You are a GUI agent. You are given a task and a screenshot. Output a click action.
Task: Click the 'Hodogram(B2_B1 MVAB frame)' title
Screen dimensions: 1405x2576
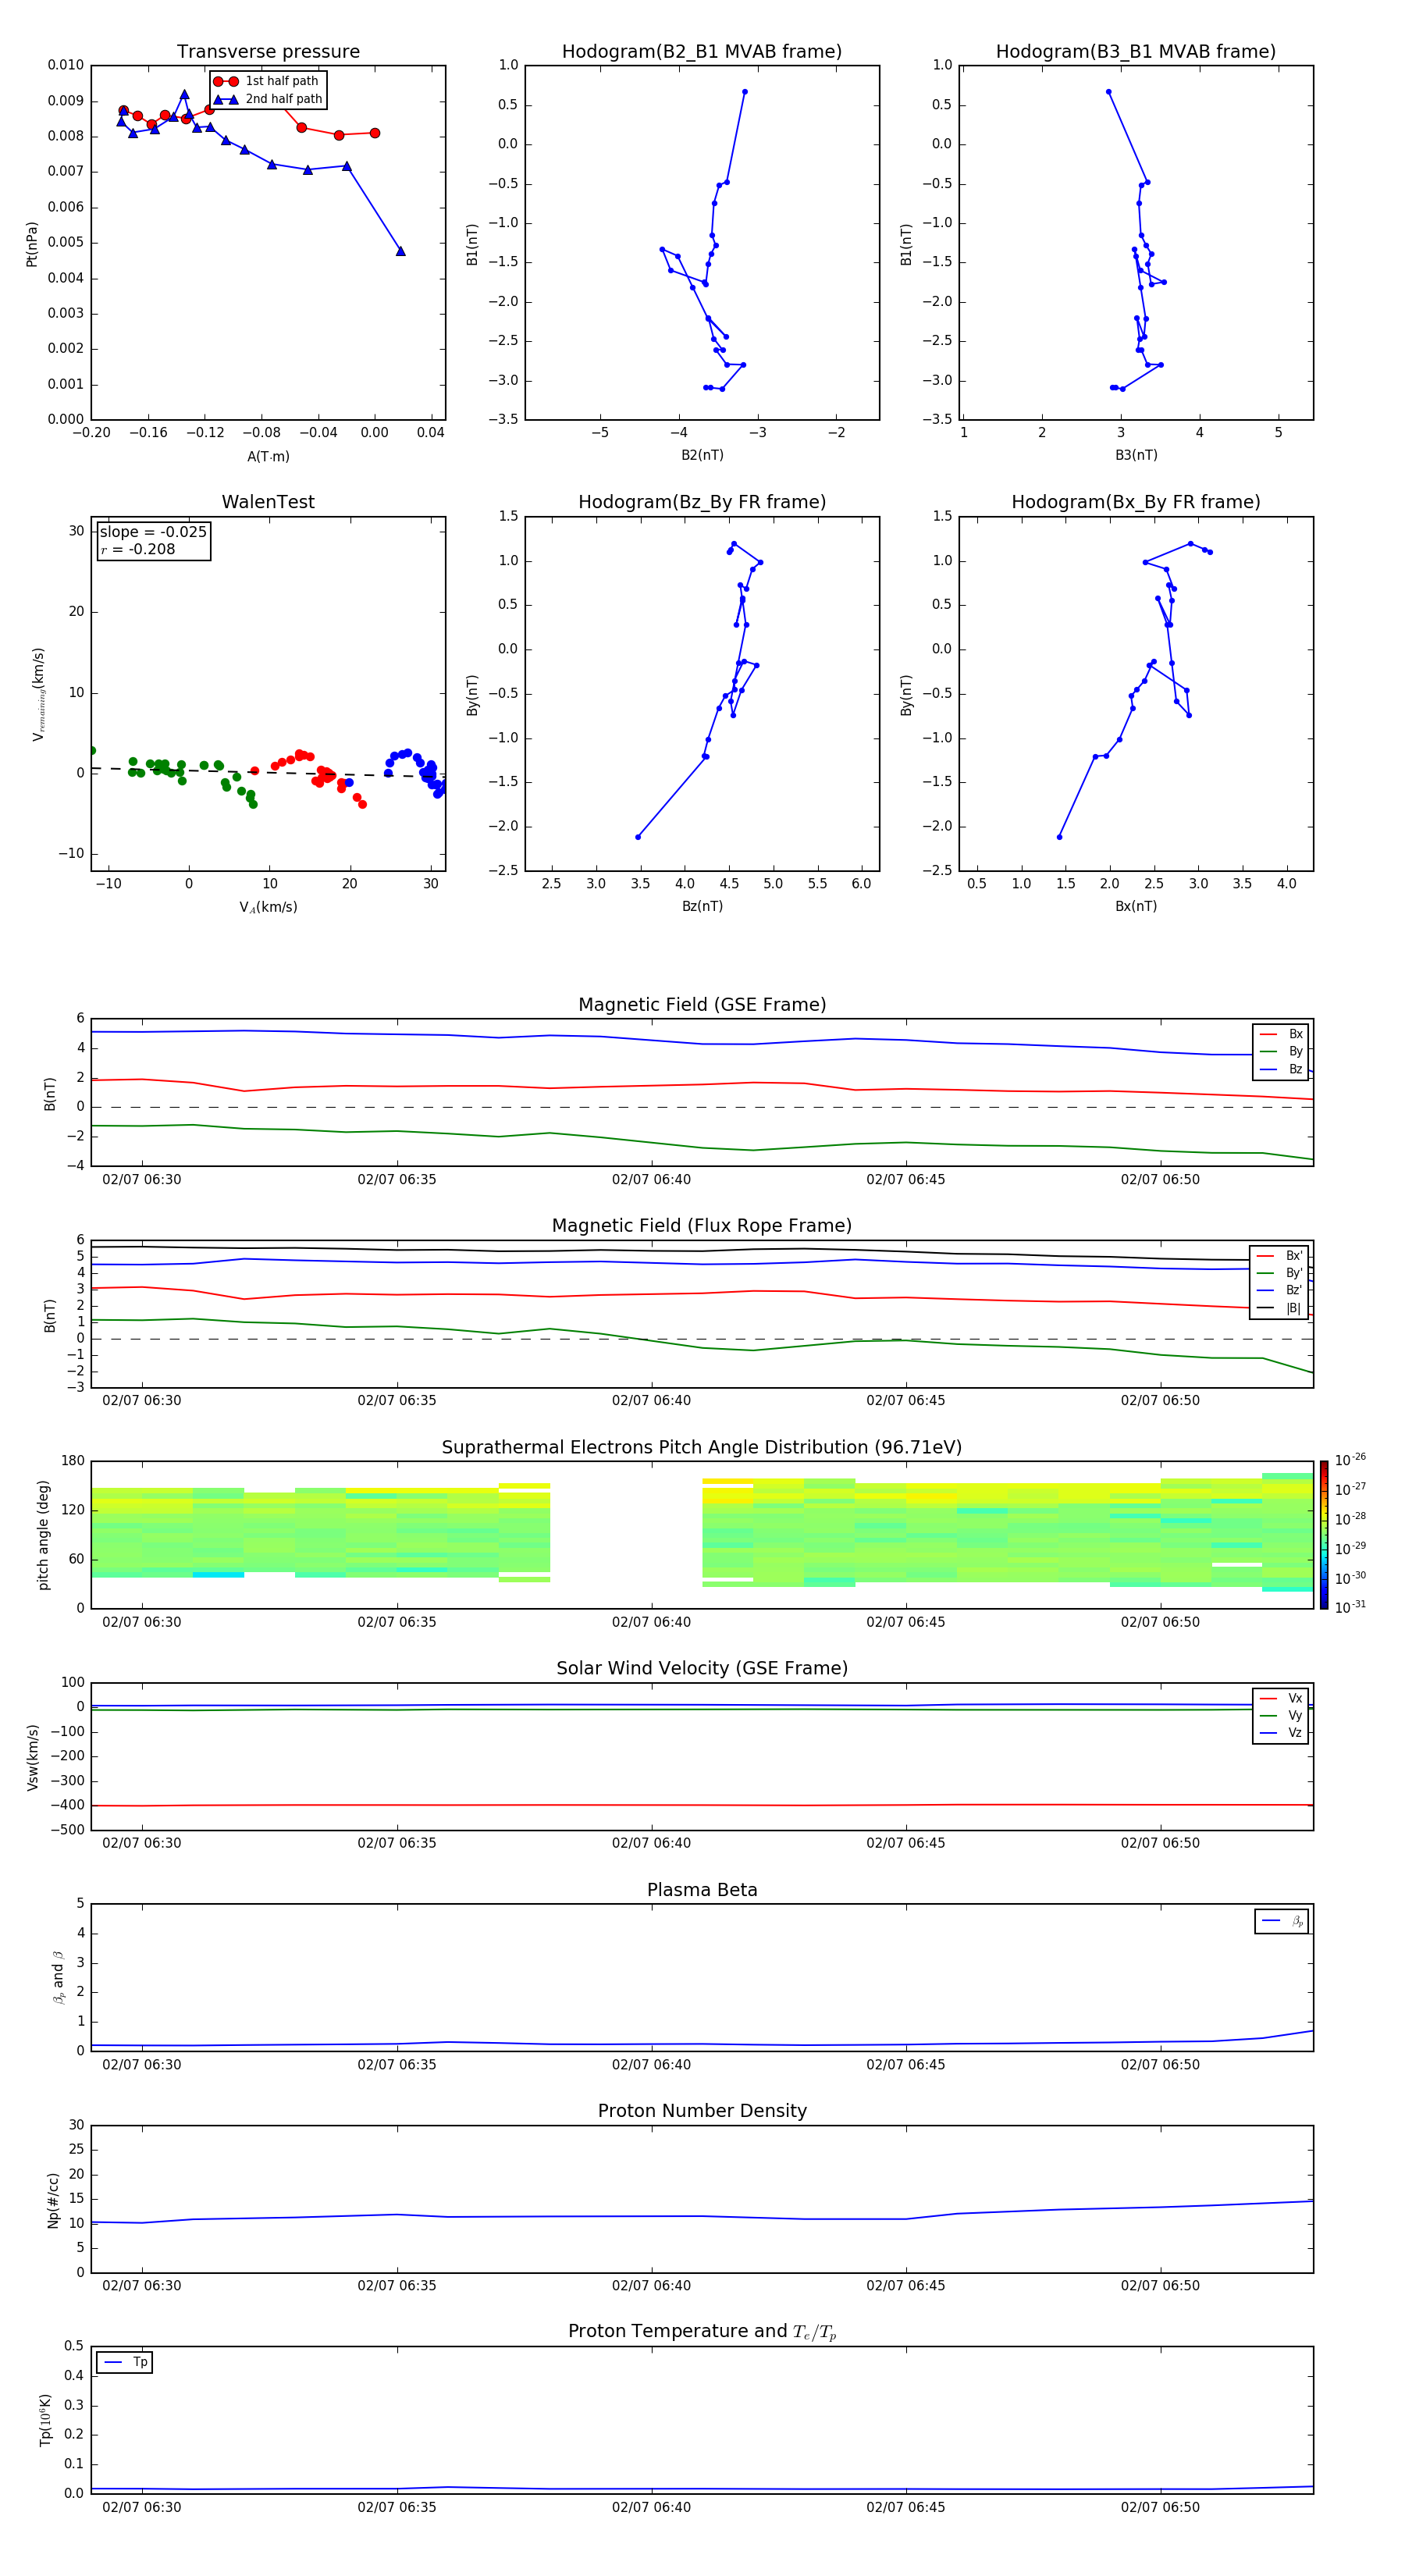pyautogui.click(x=702, y=52)
